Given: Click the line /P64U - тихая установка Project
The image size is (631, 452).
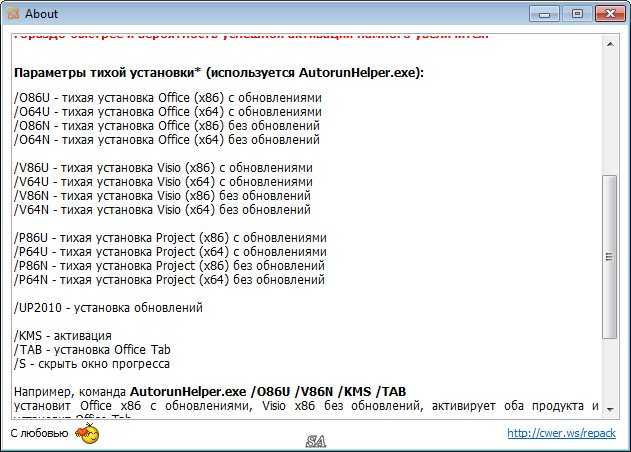Looking at the screenshot, I should (x=170, y=252).
